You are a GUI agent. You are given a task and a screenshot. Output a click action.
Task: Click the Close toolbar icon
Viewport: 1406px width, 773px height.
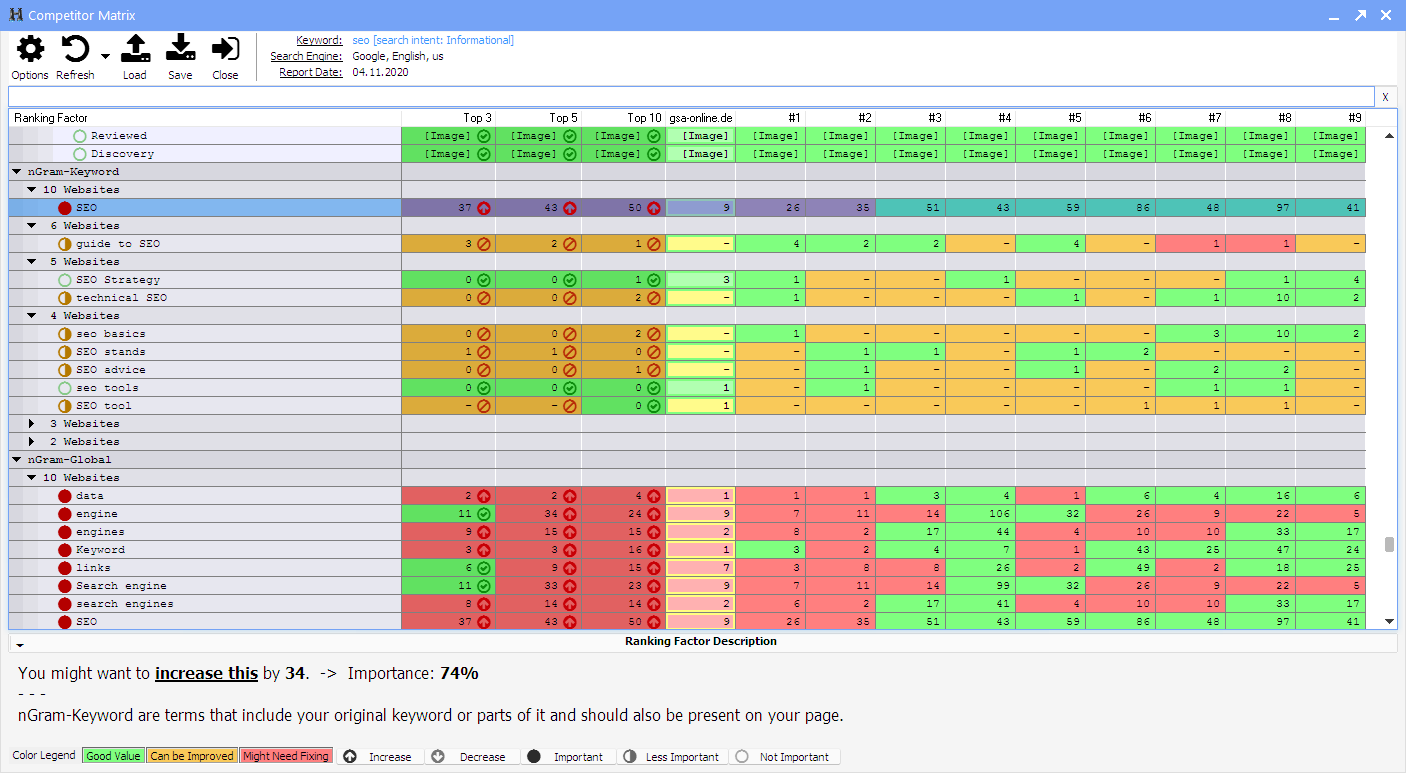tap(226, 49)
